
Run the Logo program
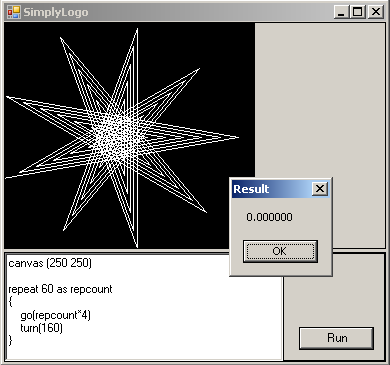336,338
